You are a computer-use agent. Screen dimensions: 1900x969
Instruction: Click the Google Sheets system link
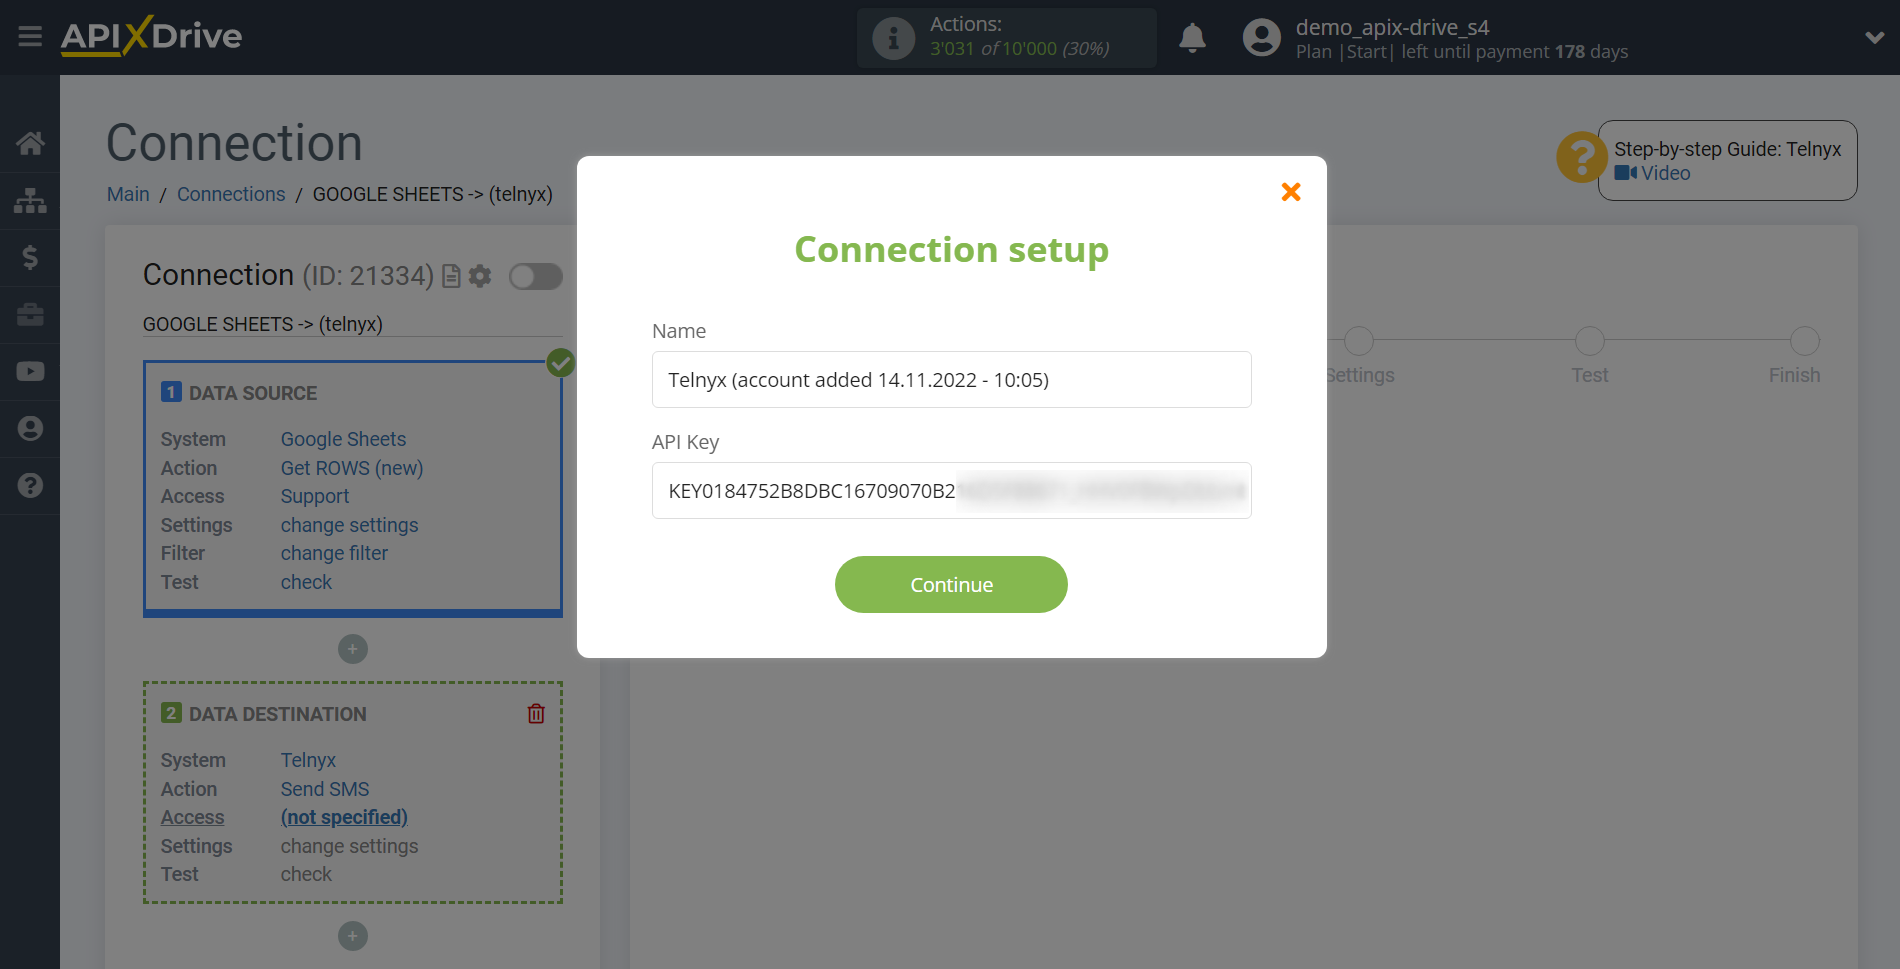click(343, 439)
